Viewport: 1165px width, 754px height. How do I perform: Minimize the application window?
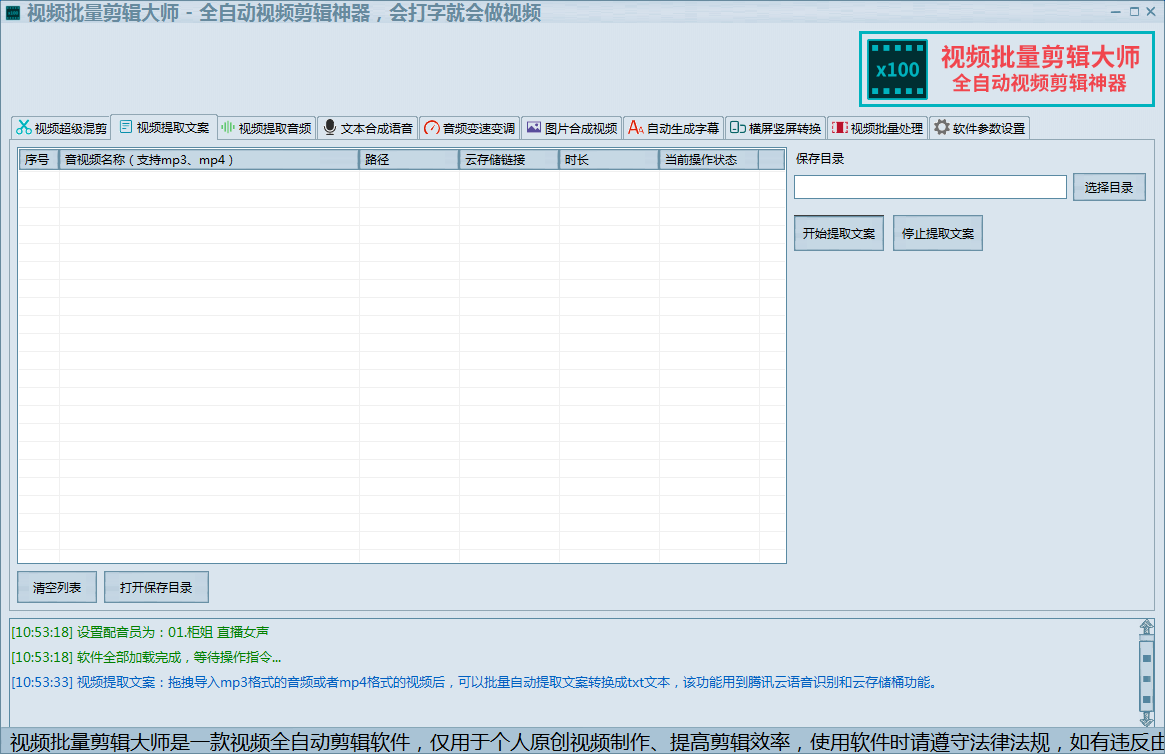click(x=1116, y=11)
